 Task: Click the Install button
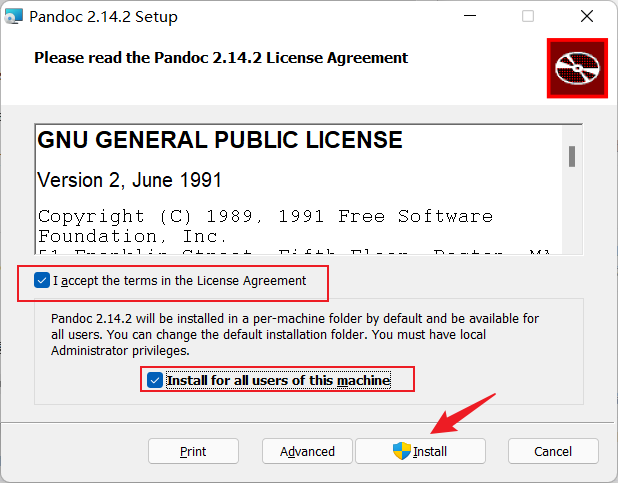pyautogui.click(x=421, y=451)
